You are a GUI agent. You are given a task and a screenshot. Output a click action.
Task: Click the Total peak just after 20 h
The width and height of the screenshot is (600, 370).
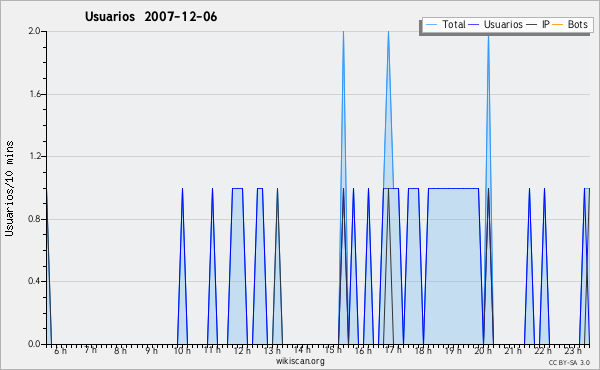pyautogui.click(x=488, y=36)
